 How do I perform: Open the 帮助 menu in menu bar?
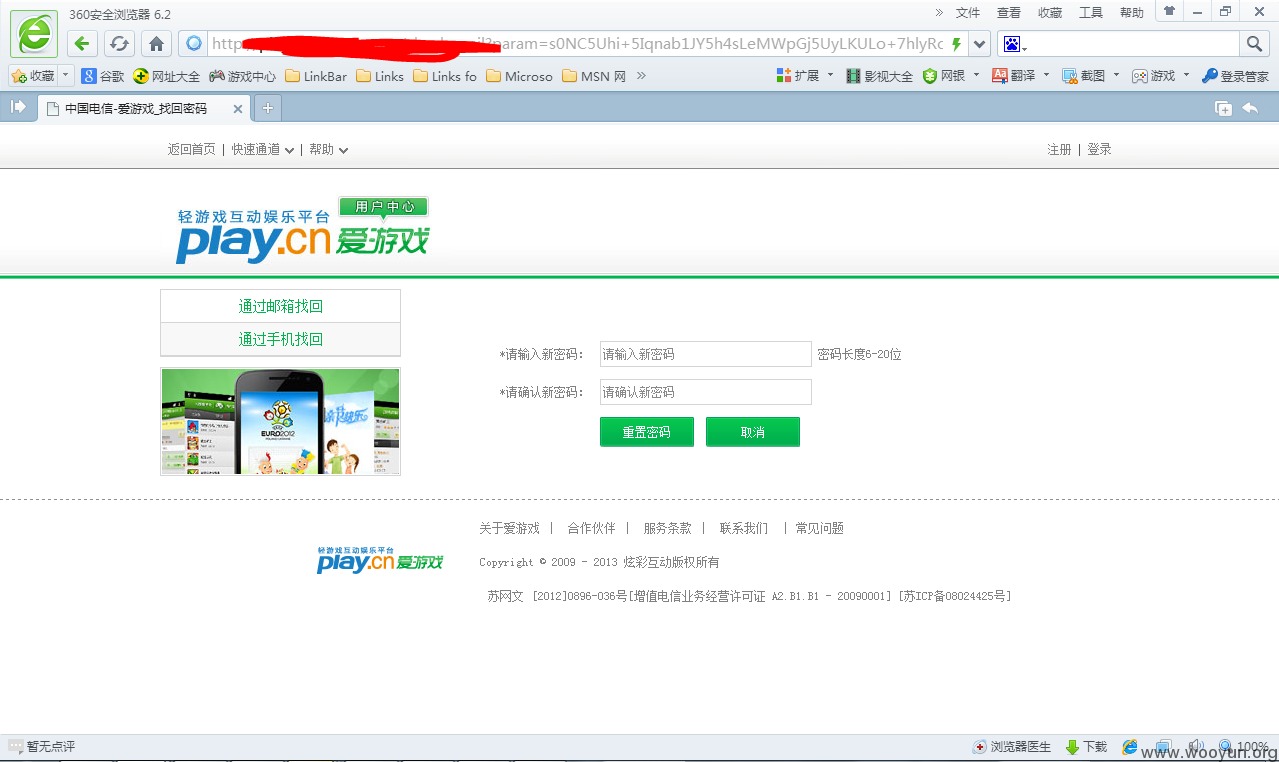(x=1132, y=13)
